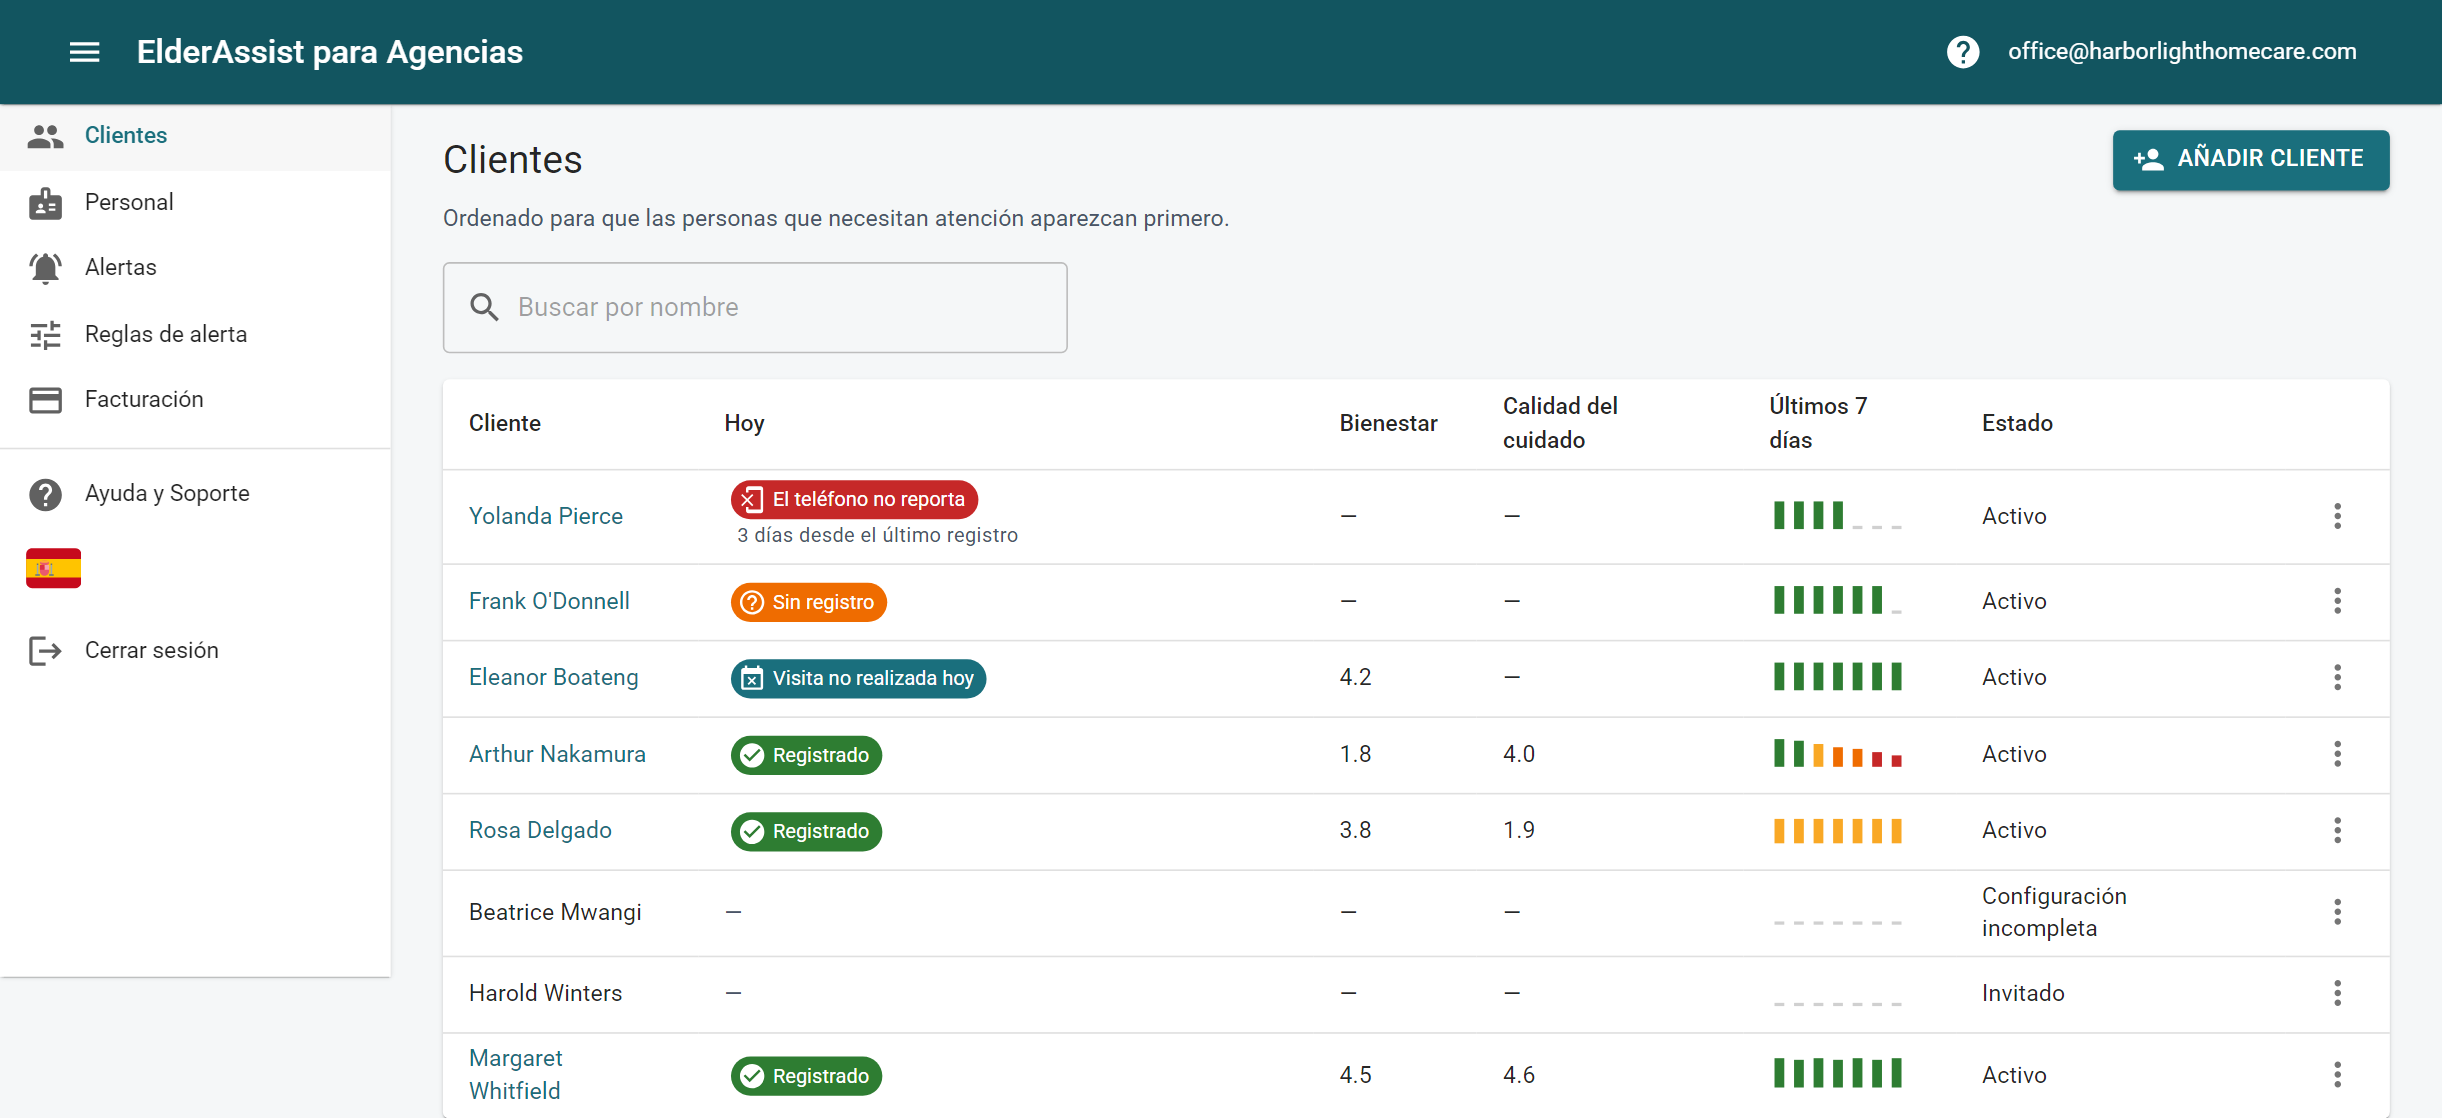
Task: Go to Facturación billing page
Action: point(196,399)
